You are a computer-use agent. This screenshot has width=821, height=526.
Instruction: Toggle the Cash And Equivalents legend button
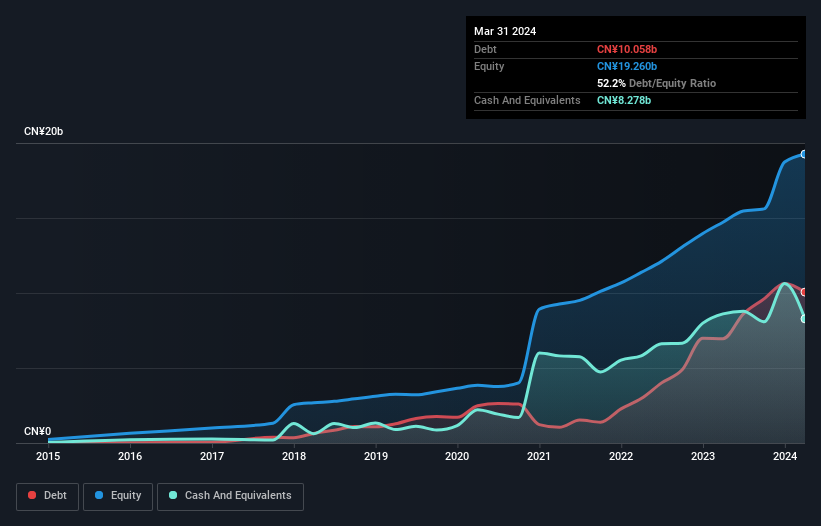pyautogui.click(x=230, y=496)
